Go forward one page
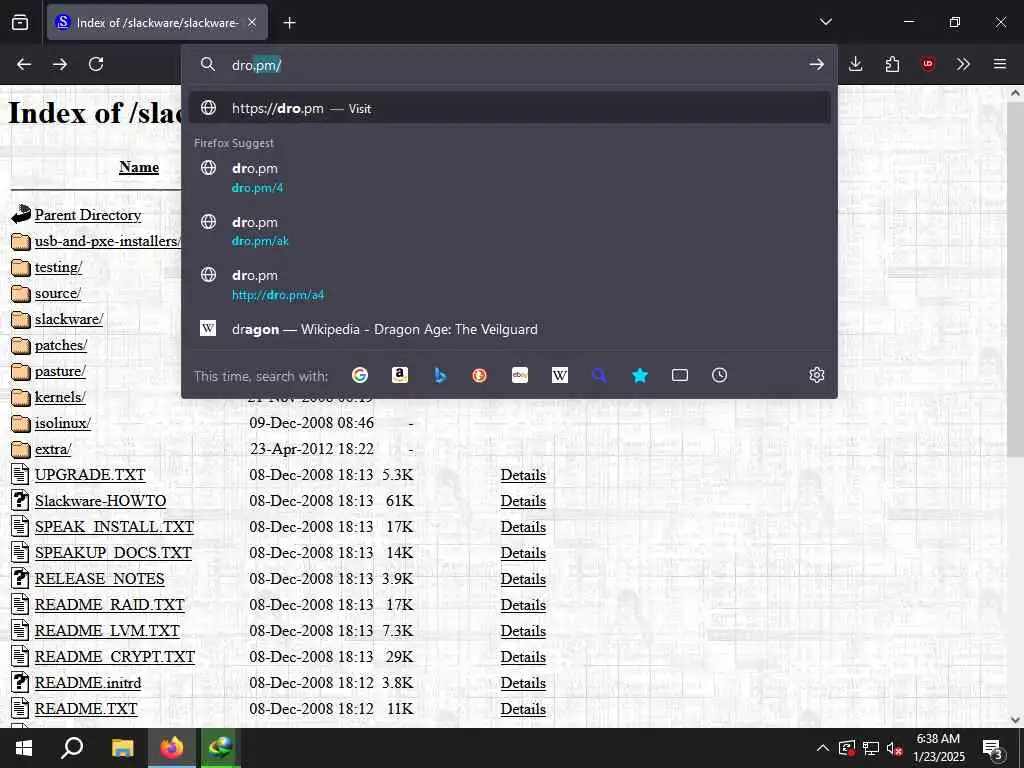The width and height of the screenshot is (1024, 768). pos(60,64)
